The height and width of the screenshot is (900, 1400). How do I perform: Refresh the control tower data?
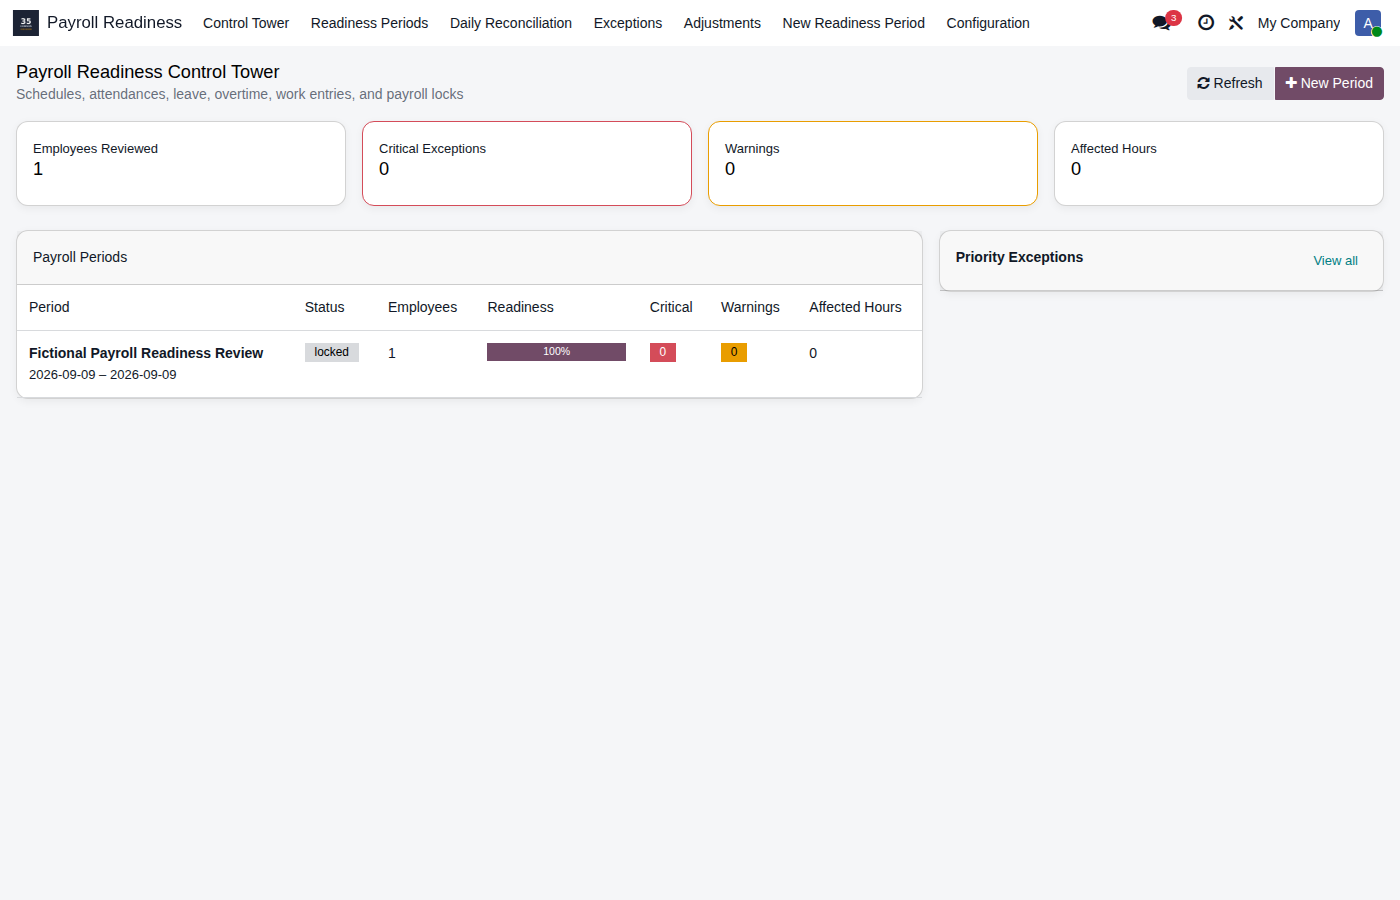click(x=1231, y=83)
